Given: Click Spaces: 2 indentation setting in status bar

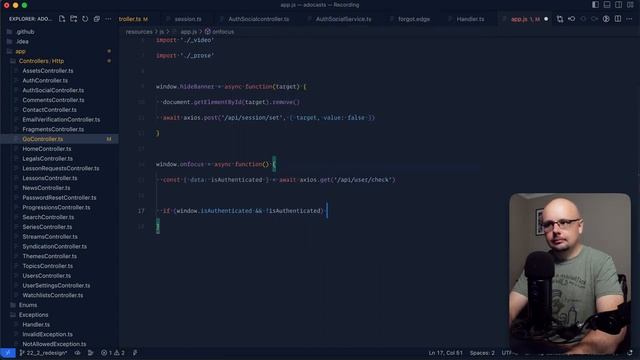Looking at the screenshot, I should (482, 353).
